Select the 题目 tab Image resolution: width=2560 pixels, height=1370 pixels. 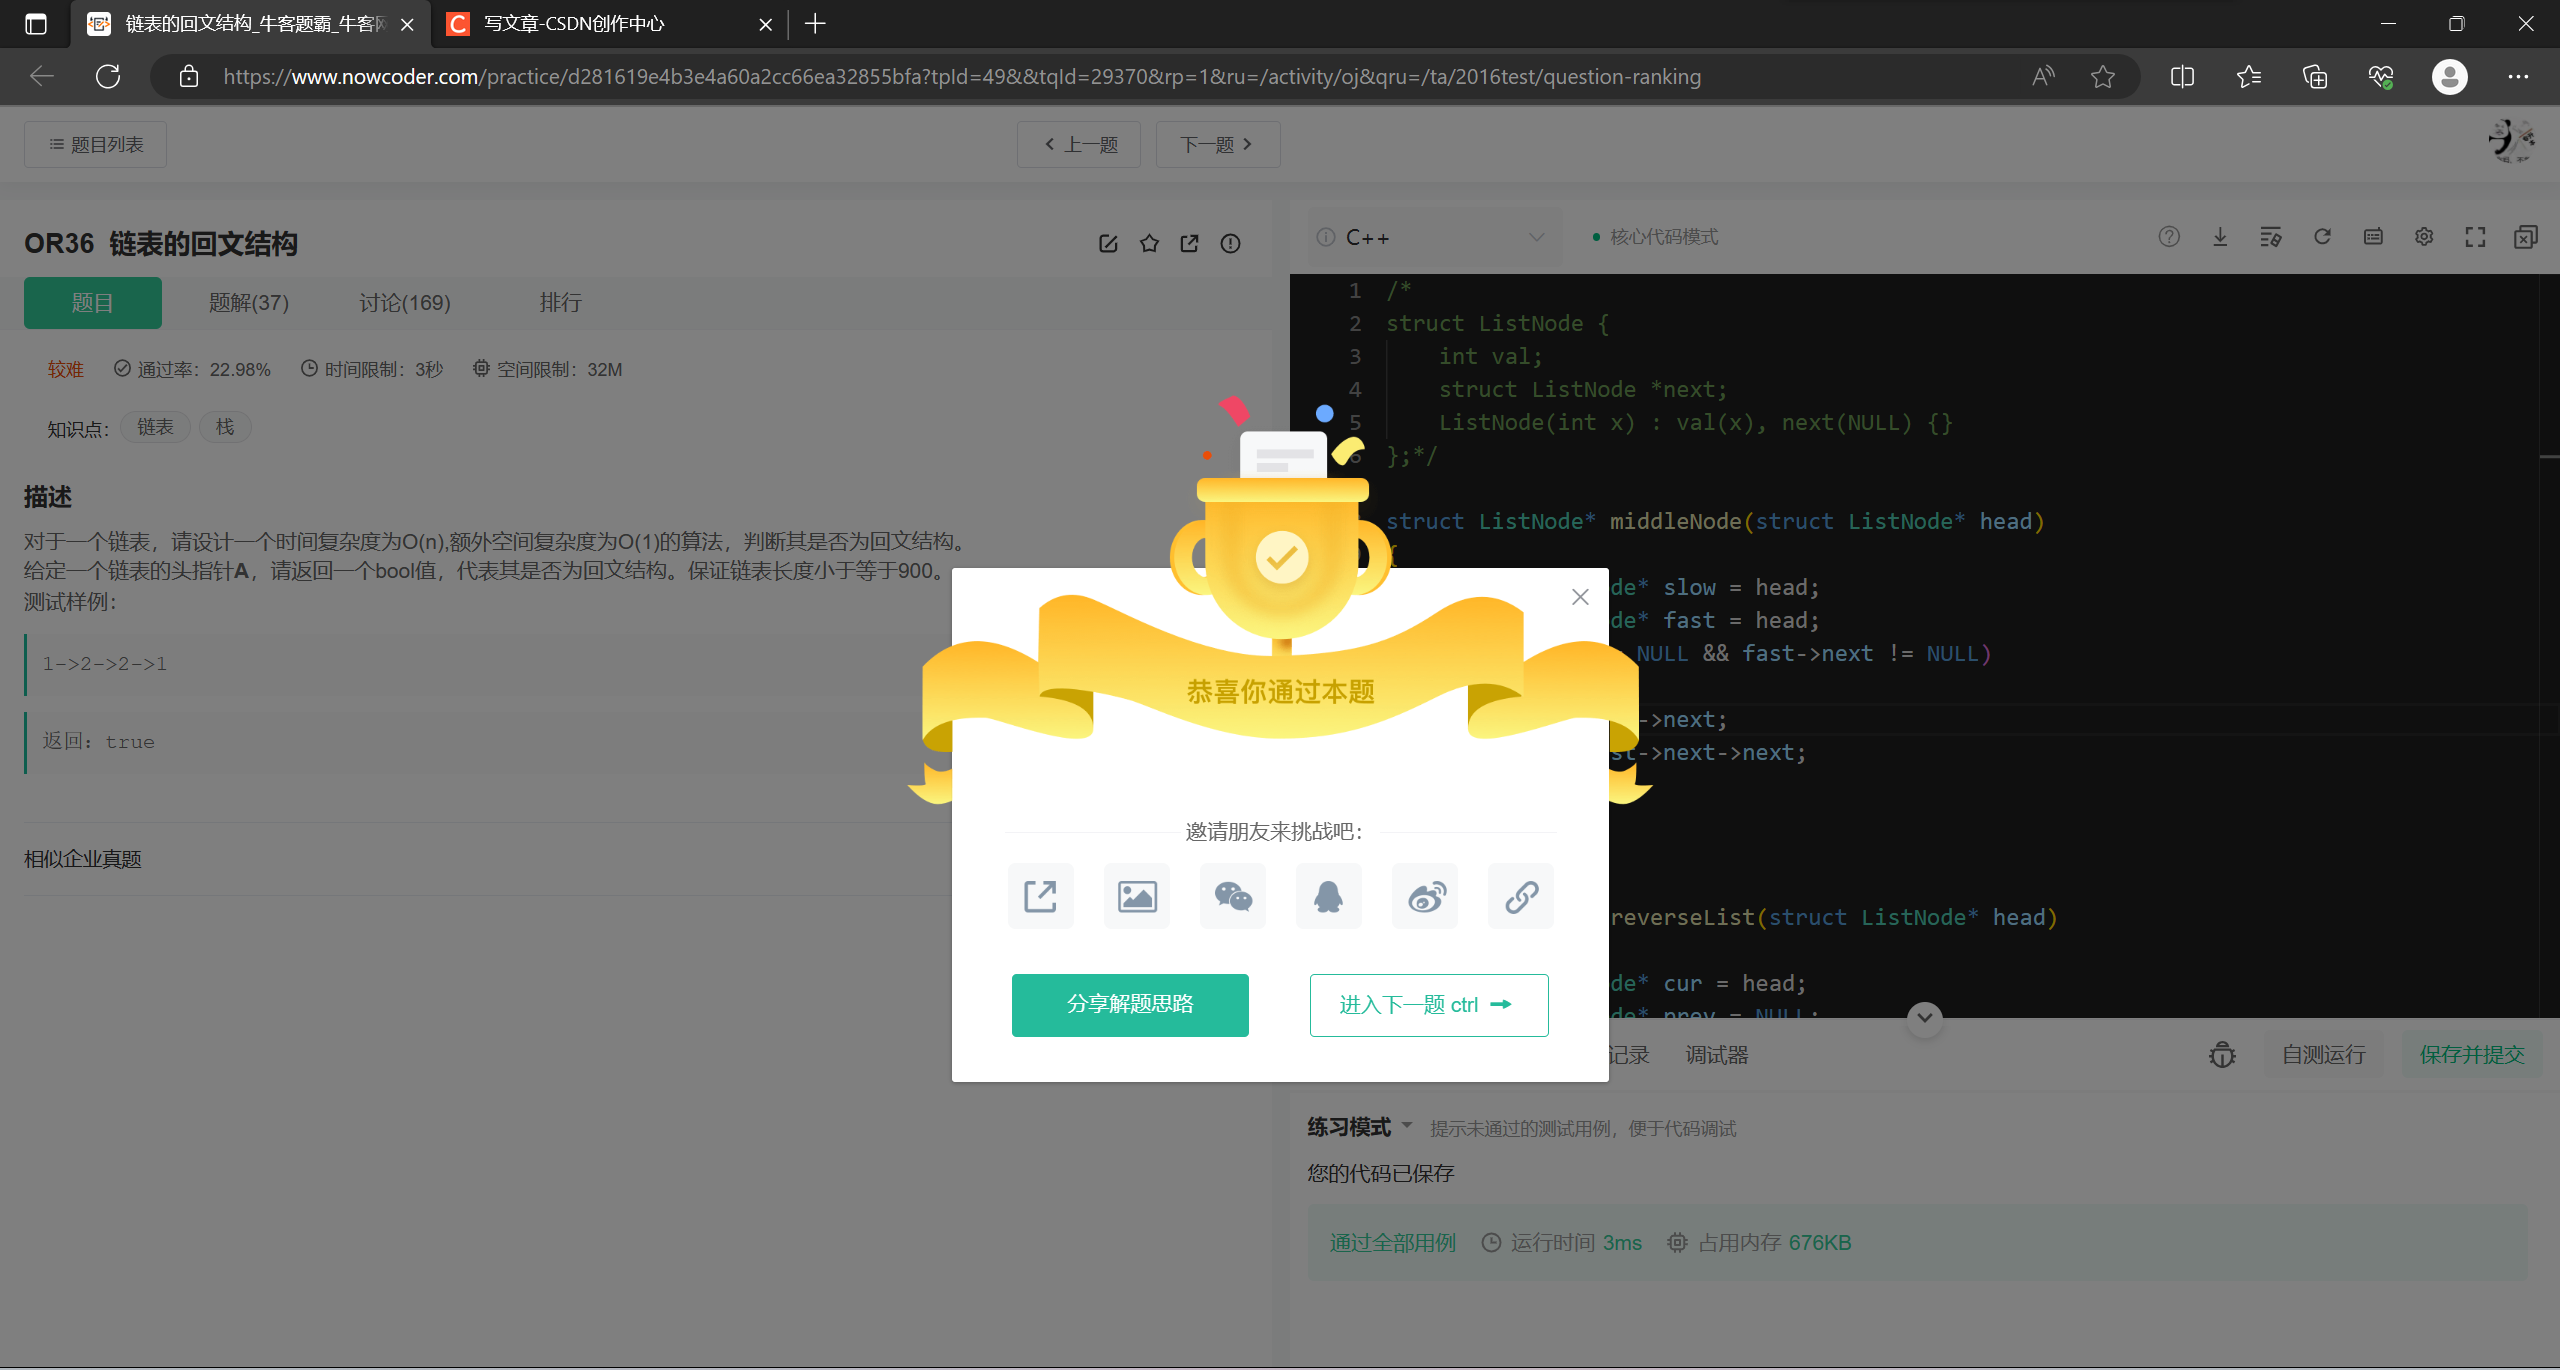click(x=92, y=303)
